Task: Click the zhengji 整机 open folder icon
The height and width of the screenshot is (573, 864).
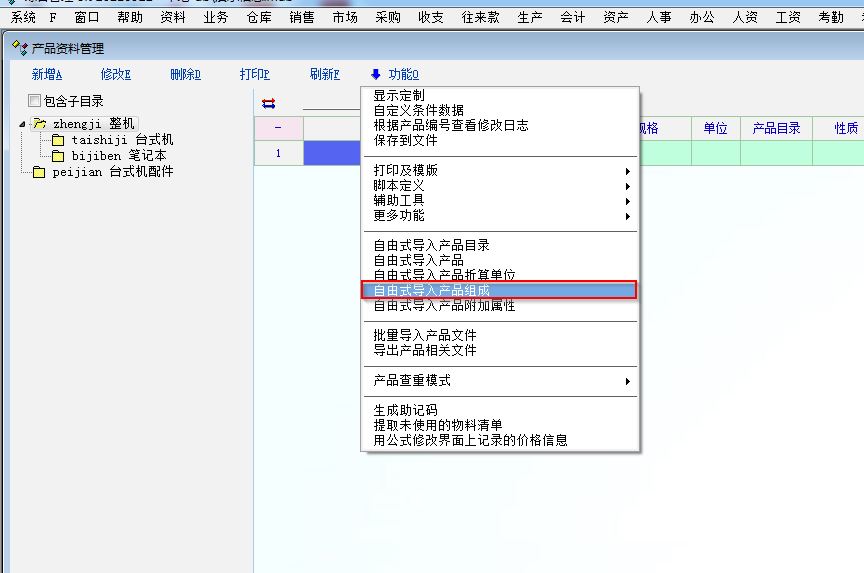Action: coord(39,124)
